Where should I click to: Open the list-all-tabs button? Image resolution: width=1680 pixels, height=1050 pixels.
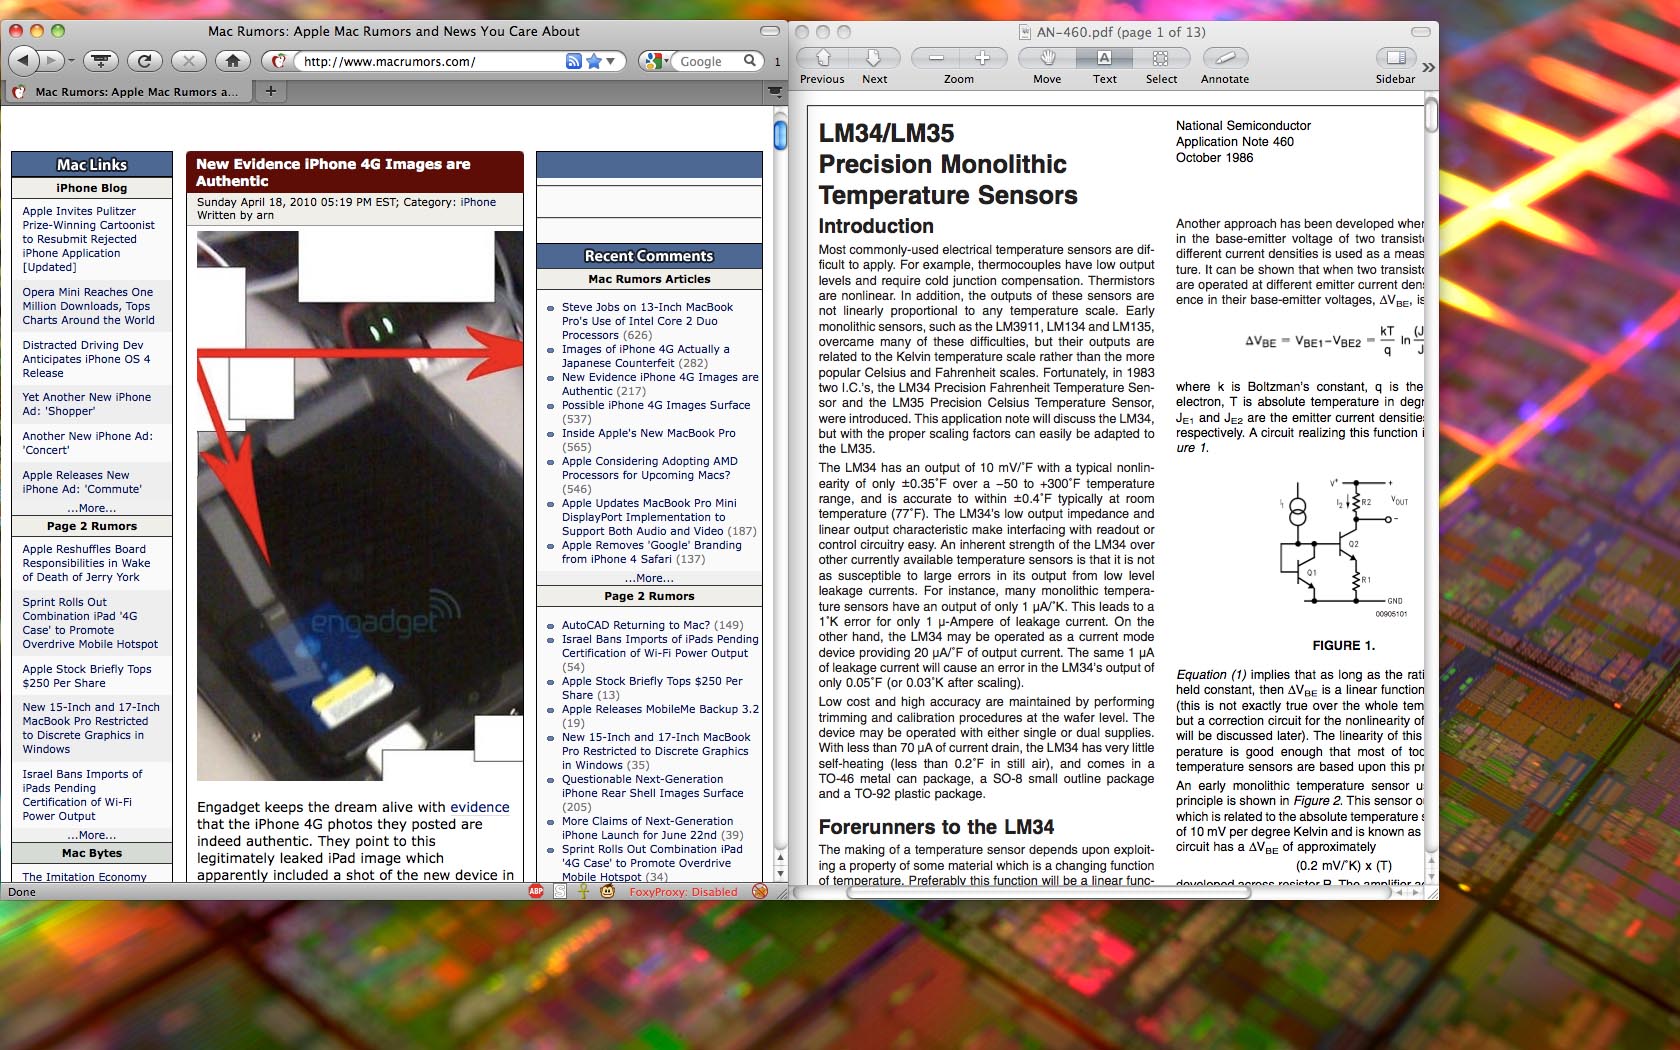point(775,92)
